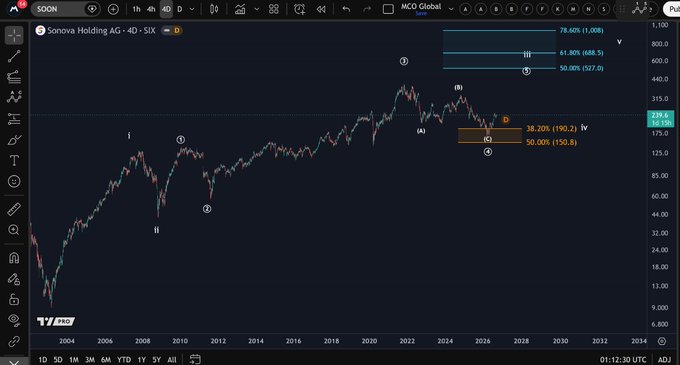This screenshot has height=365, width=680.
Task: Click the S quick-access circle button
Action: [604, 9]
